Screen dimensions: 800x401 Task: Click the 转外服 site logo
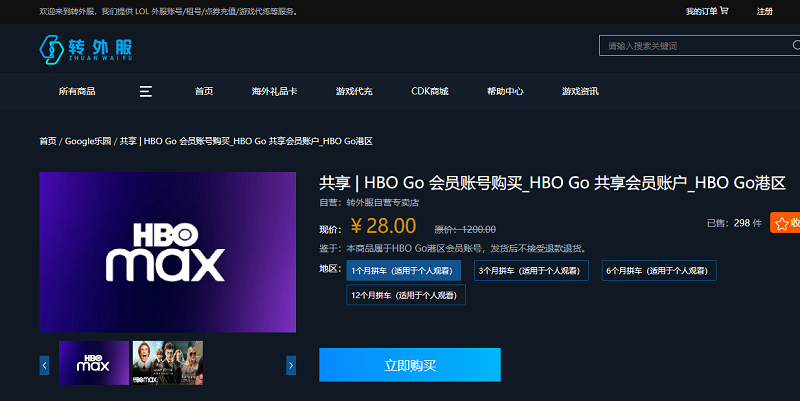pyautogui.click(x=86, y=49)
